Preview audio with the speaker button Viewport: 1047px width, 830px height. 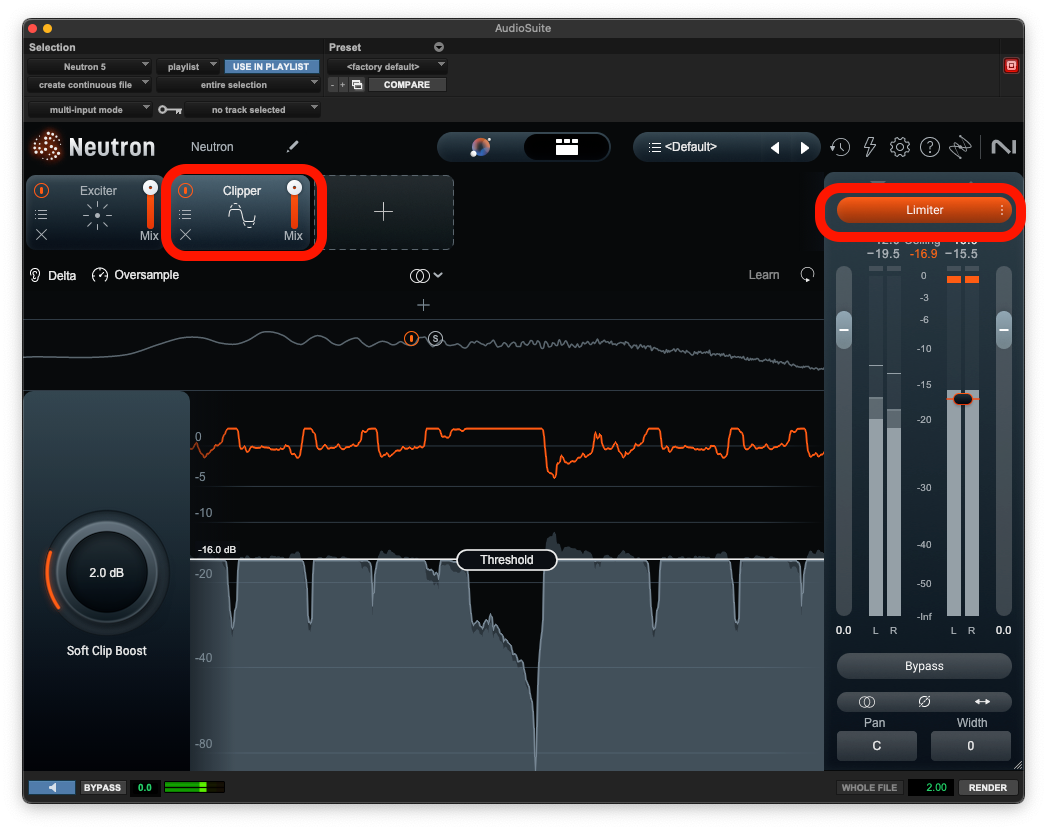pos(52,787)
